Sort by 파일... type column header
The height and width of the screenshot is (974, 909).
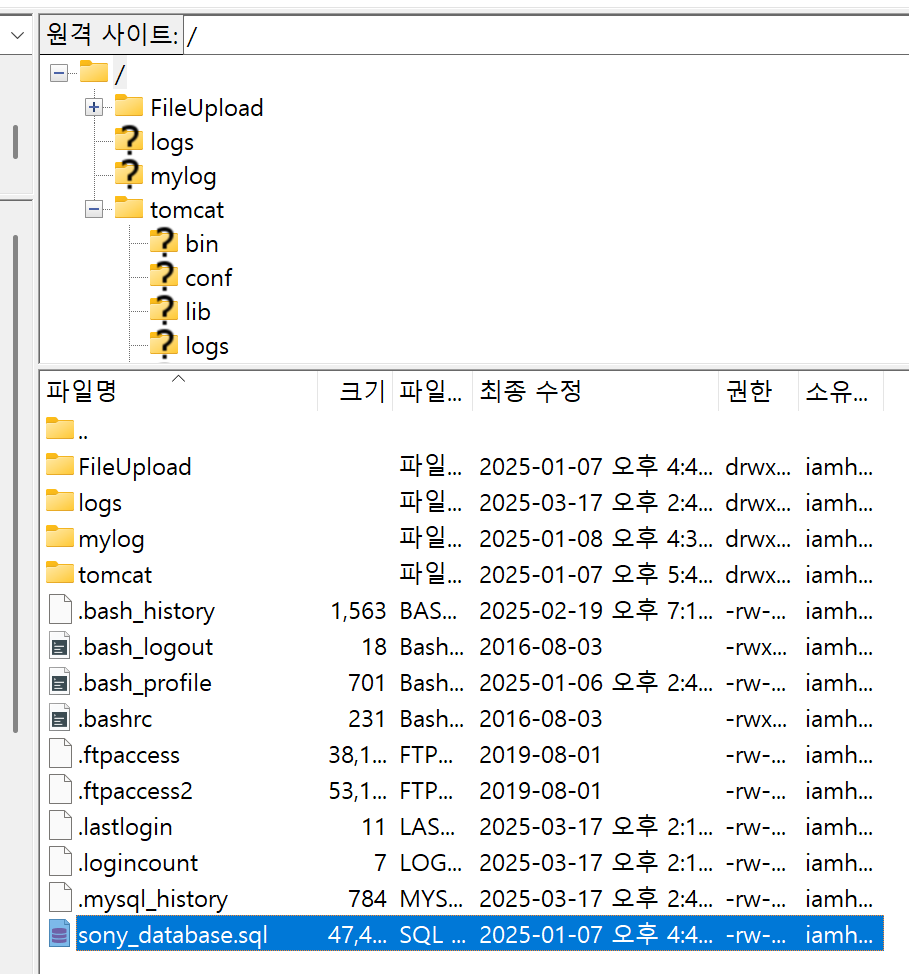click(432, 391)
